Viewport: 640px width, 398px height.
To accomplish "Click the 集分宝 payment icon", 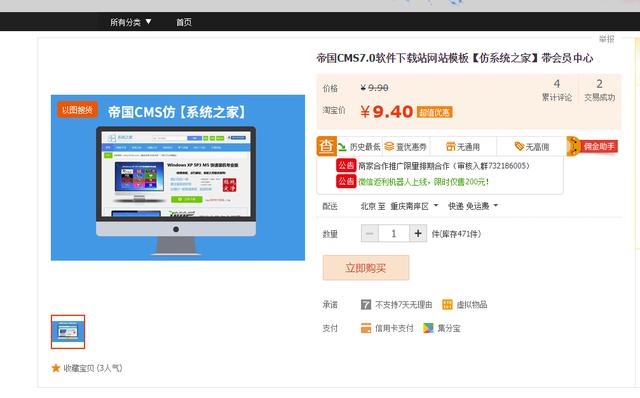I will tap(428, 328).
